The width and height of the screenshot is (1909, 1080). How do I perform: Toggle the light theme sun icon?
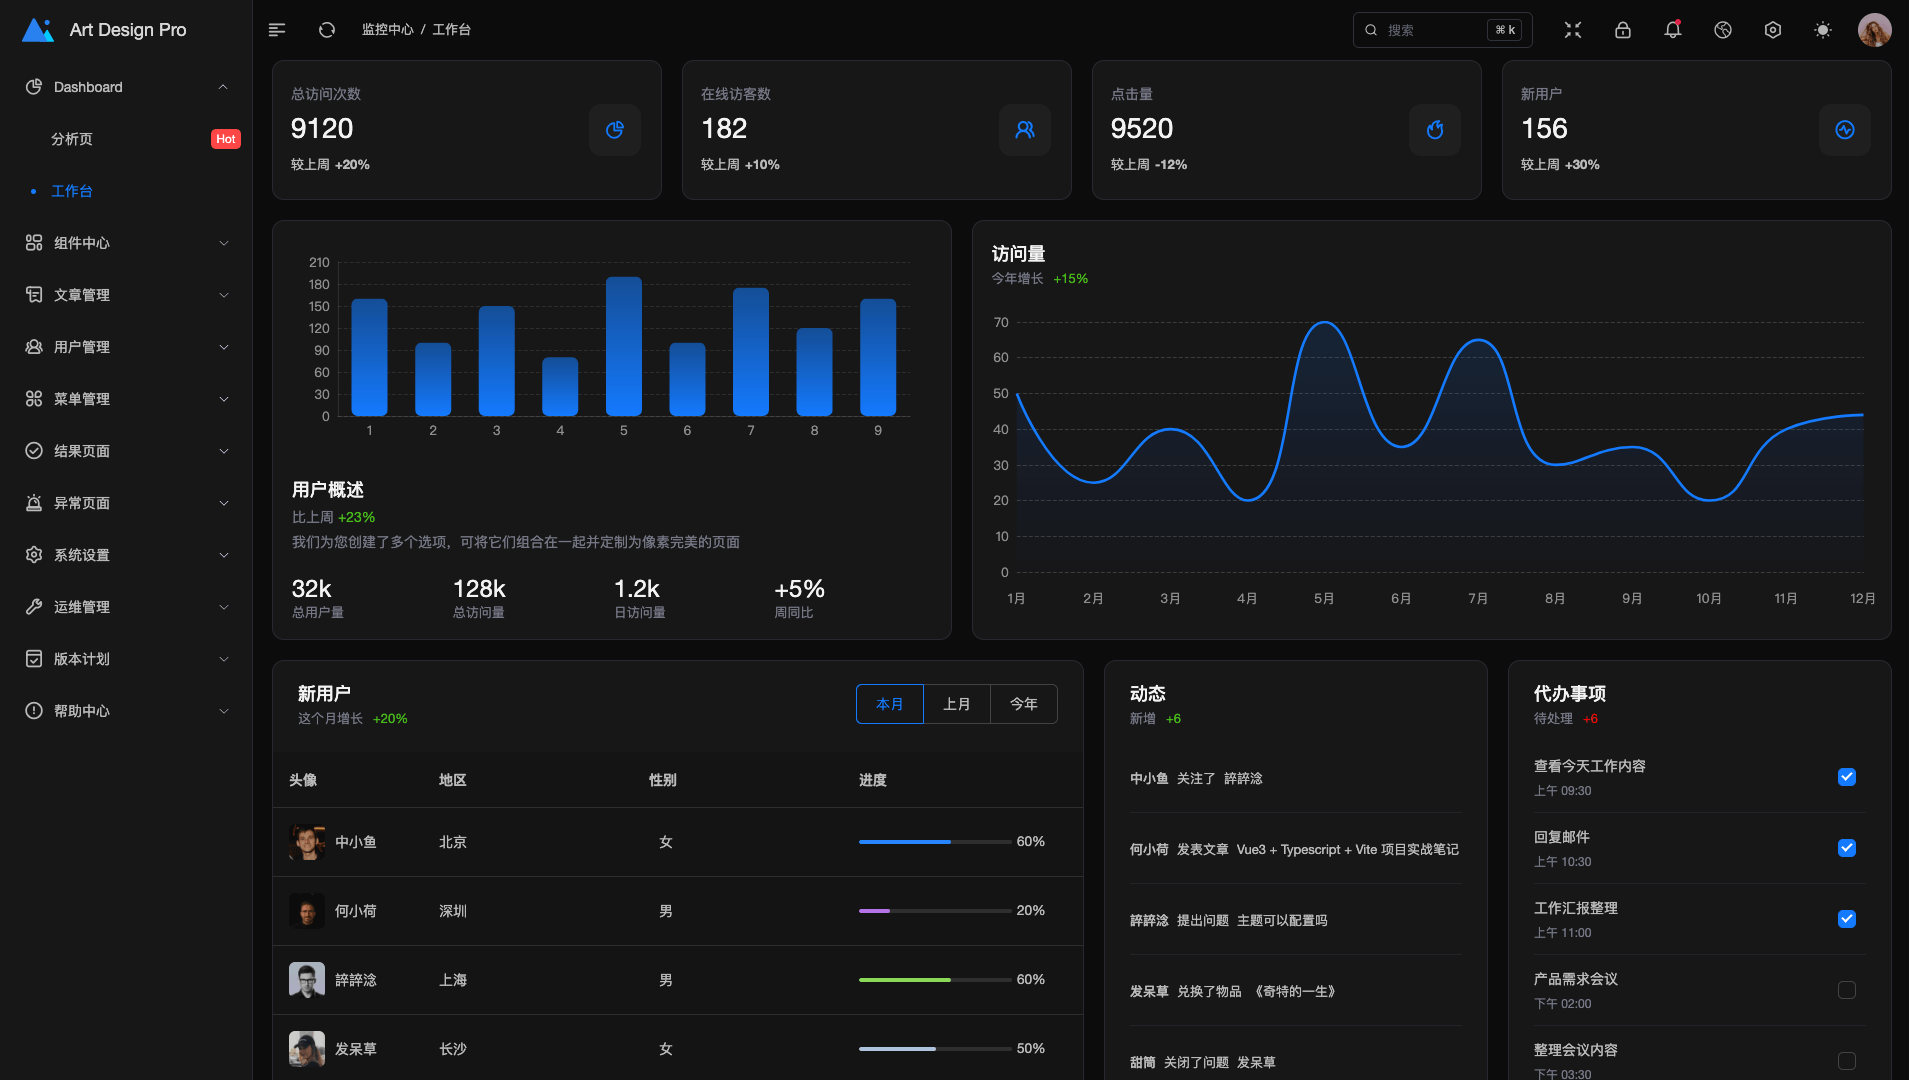tap(1822, 30)
